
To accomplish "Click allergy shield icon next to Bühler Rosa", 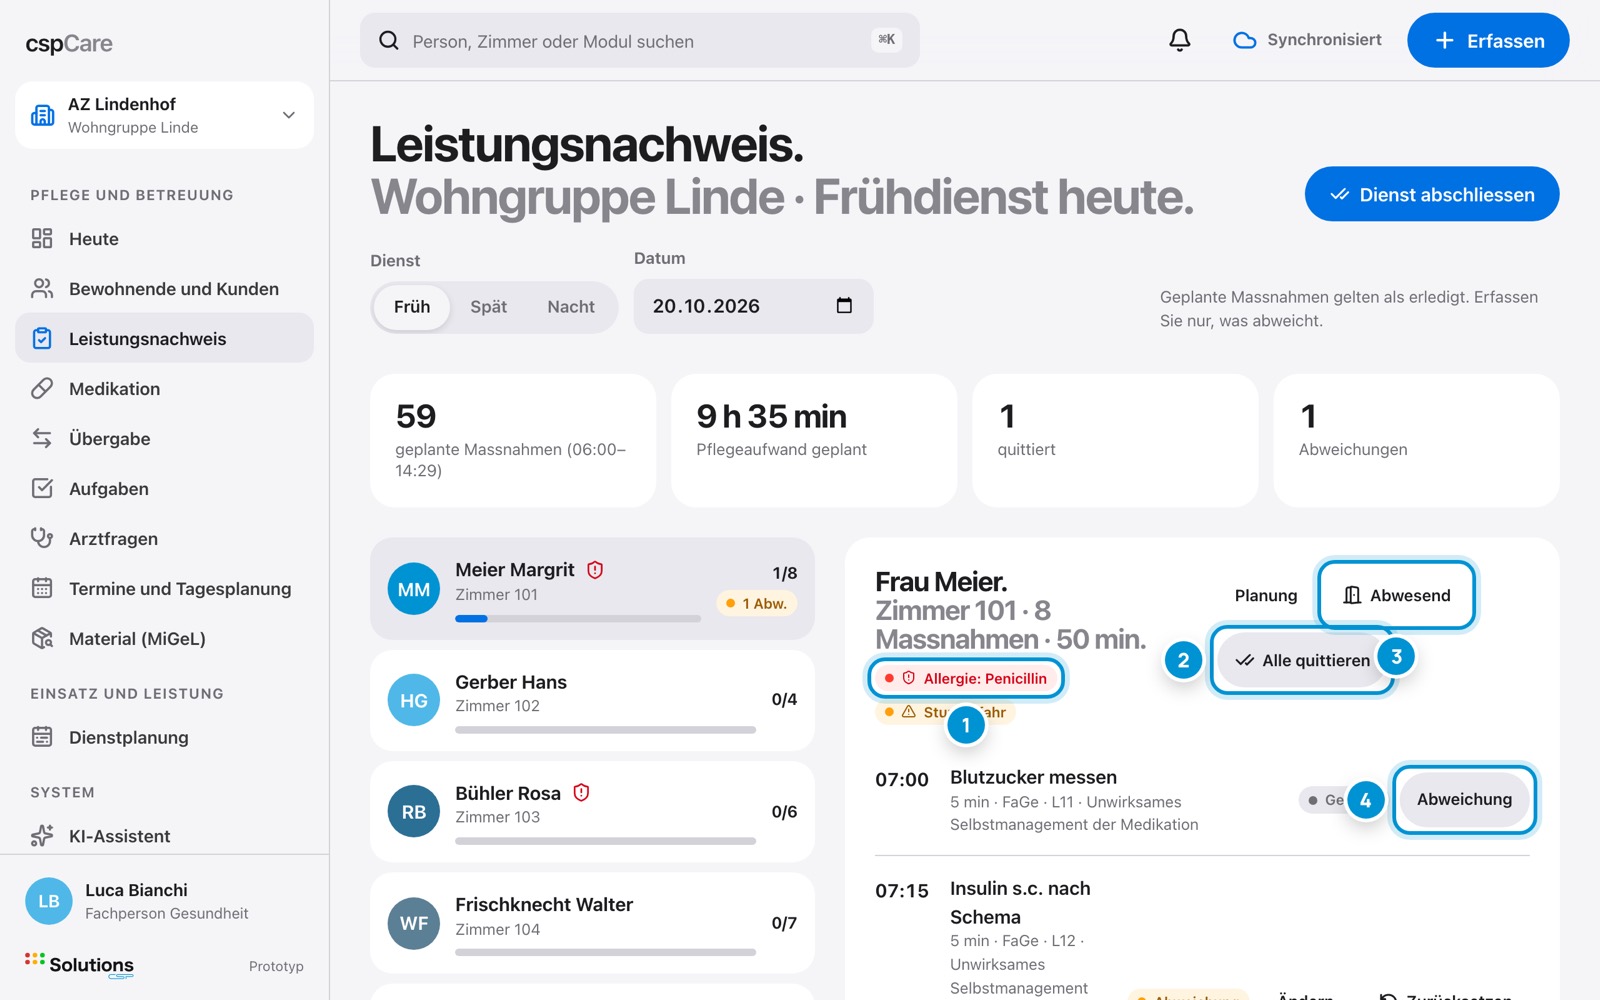I will [581, 793].
